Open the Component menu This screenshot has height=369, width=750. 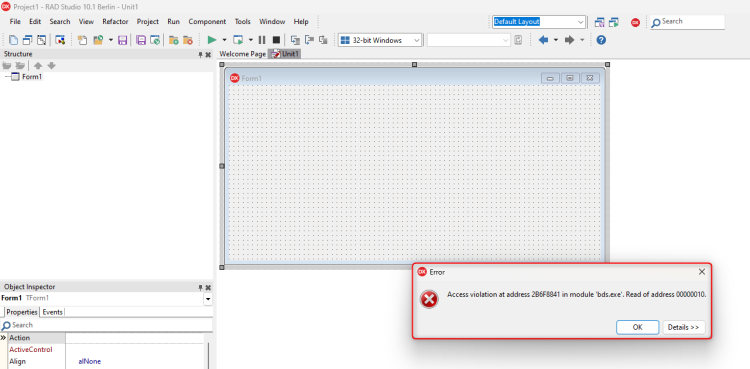[207, 22]
